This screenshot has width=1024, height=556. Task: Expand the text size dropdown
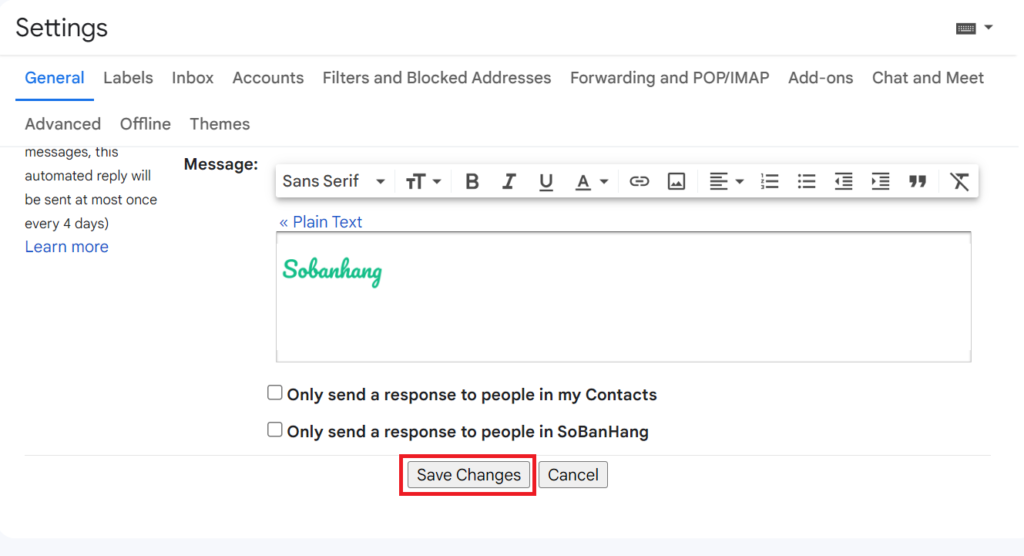423,182
